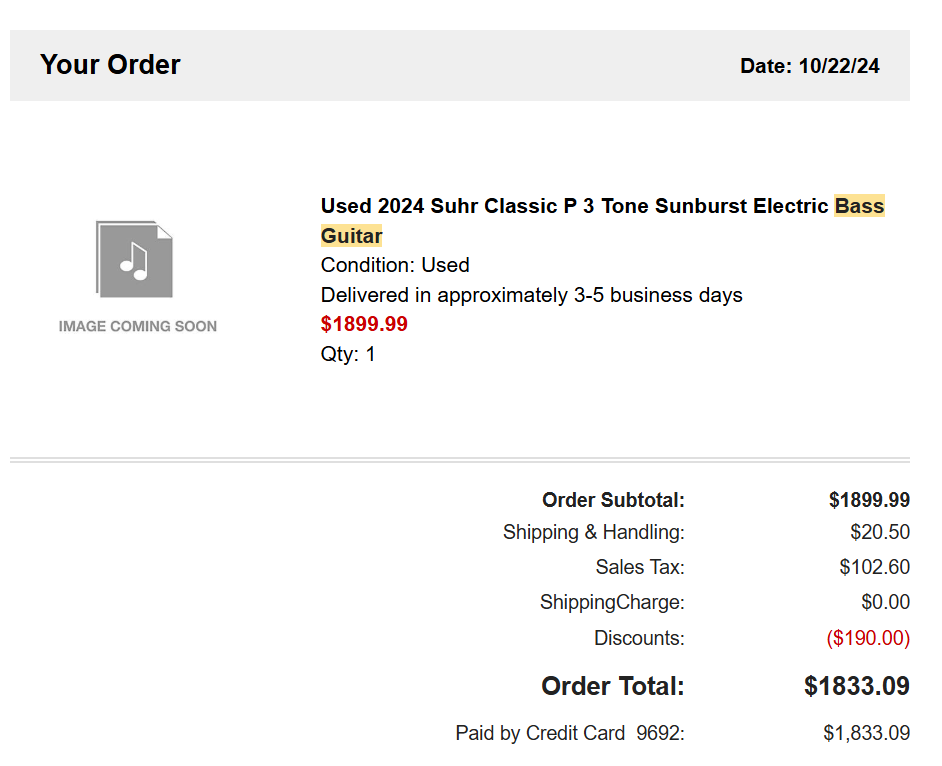
Task: Click the Shipping & Handling $20.50 amount
Action: [x=880, y=532]
